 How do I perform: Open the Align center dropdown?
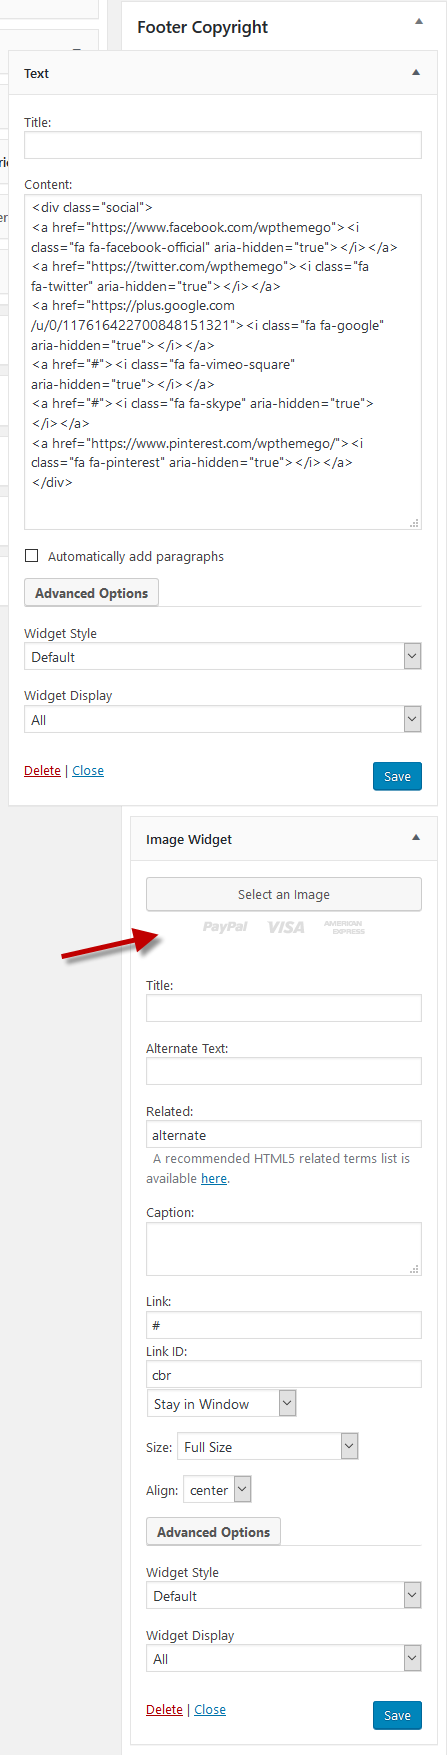217,1490
